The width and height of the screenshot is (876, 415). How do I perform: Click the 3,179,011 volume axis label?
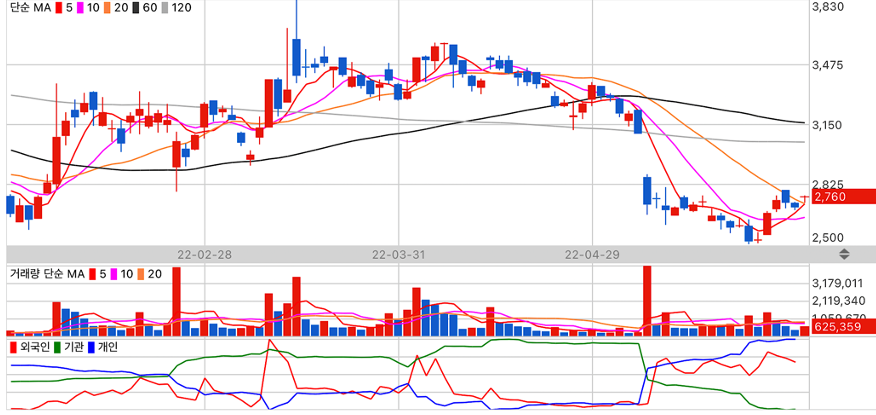[838, 283]
